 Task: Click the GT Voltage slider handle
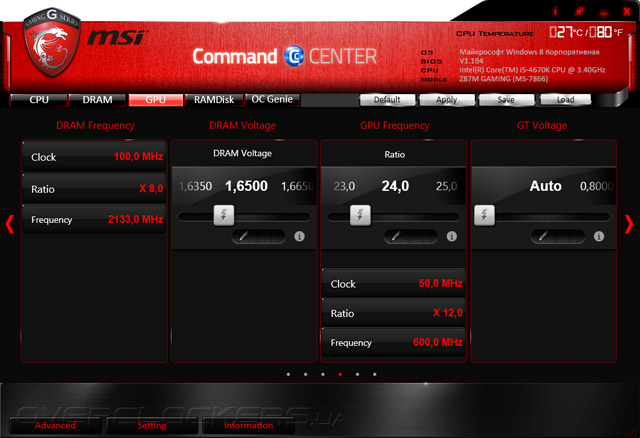(x=484, y=215)
